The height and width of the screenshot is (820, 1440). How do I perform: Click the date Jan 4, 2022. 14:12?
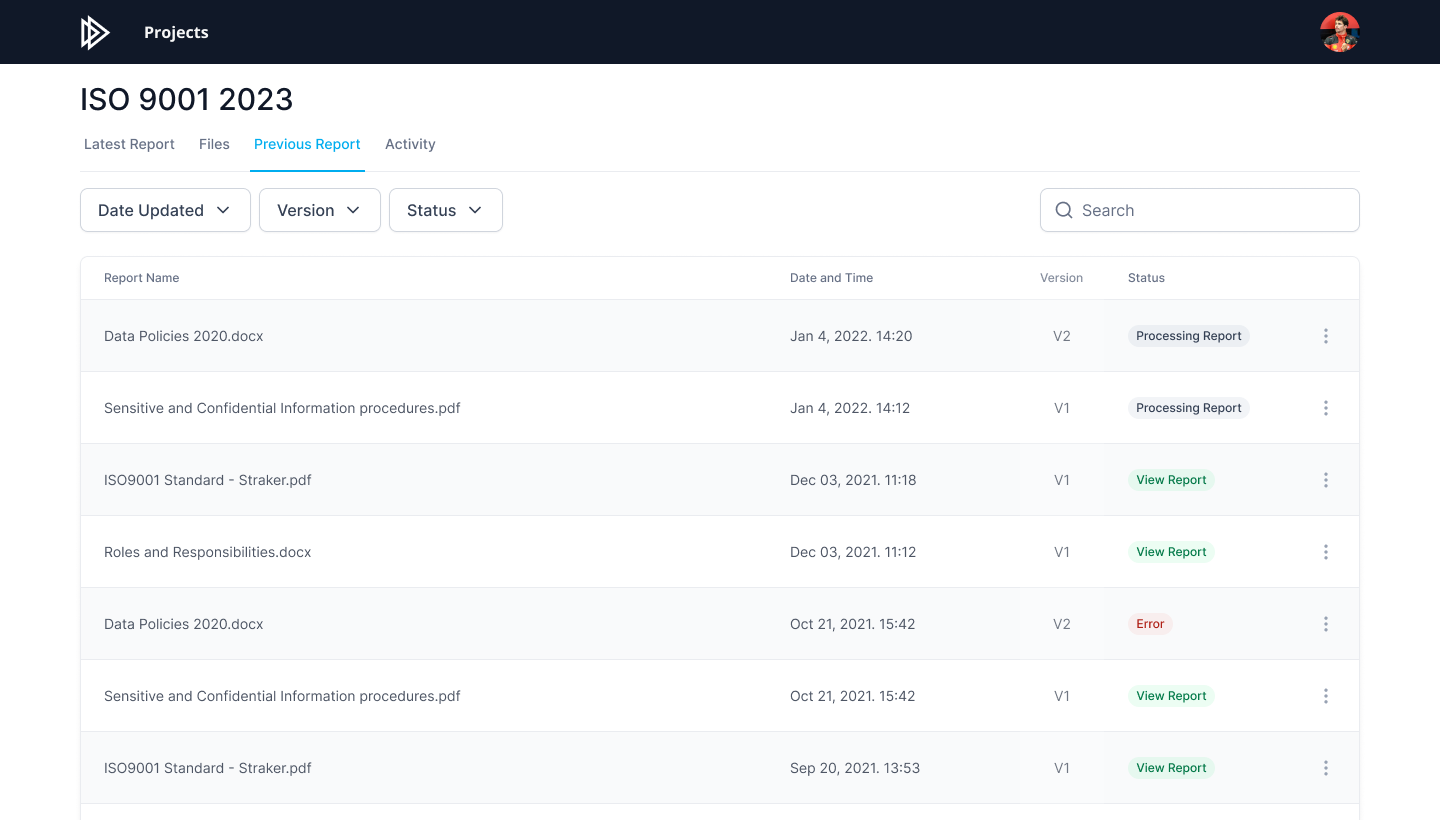click(850, 408)
